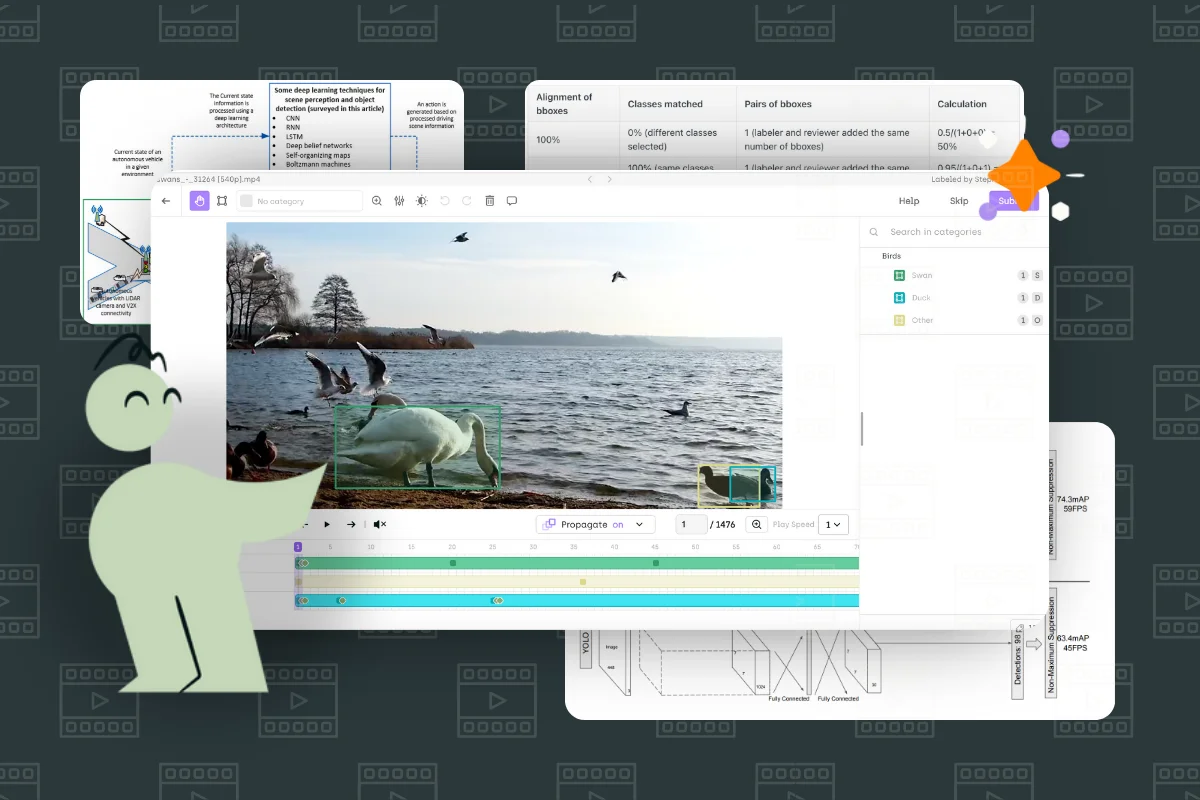Skip the current labeling task

point(959,200)
